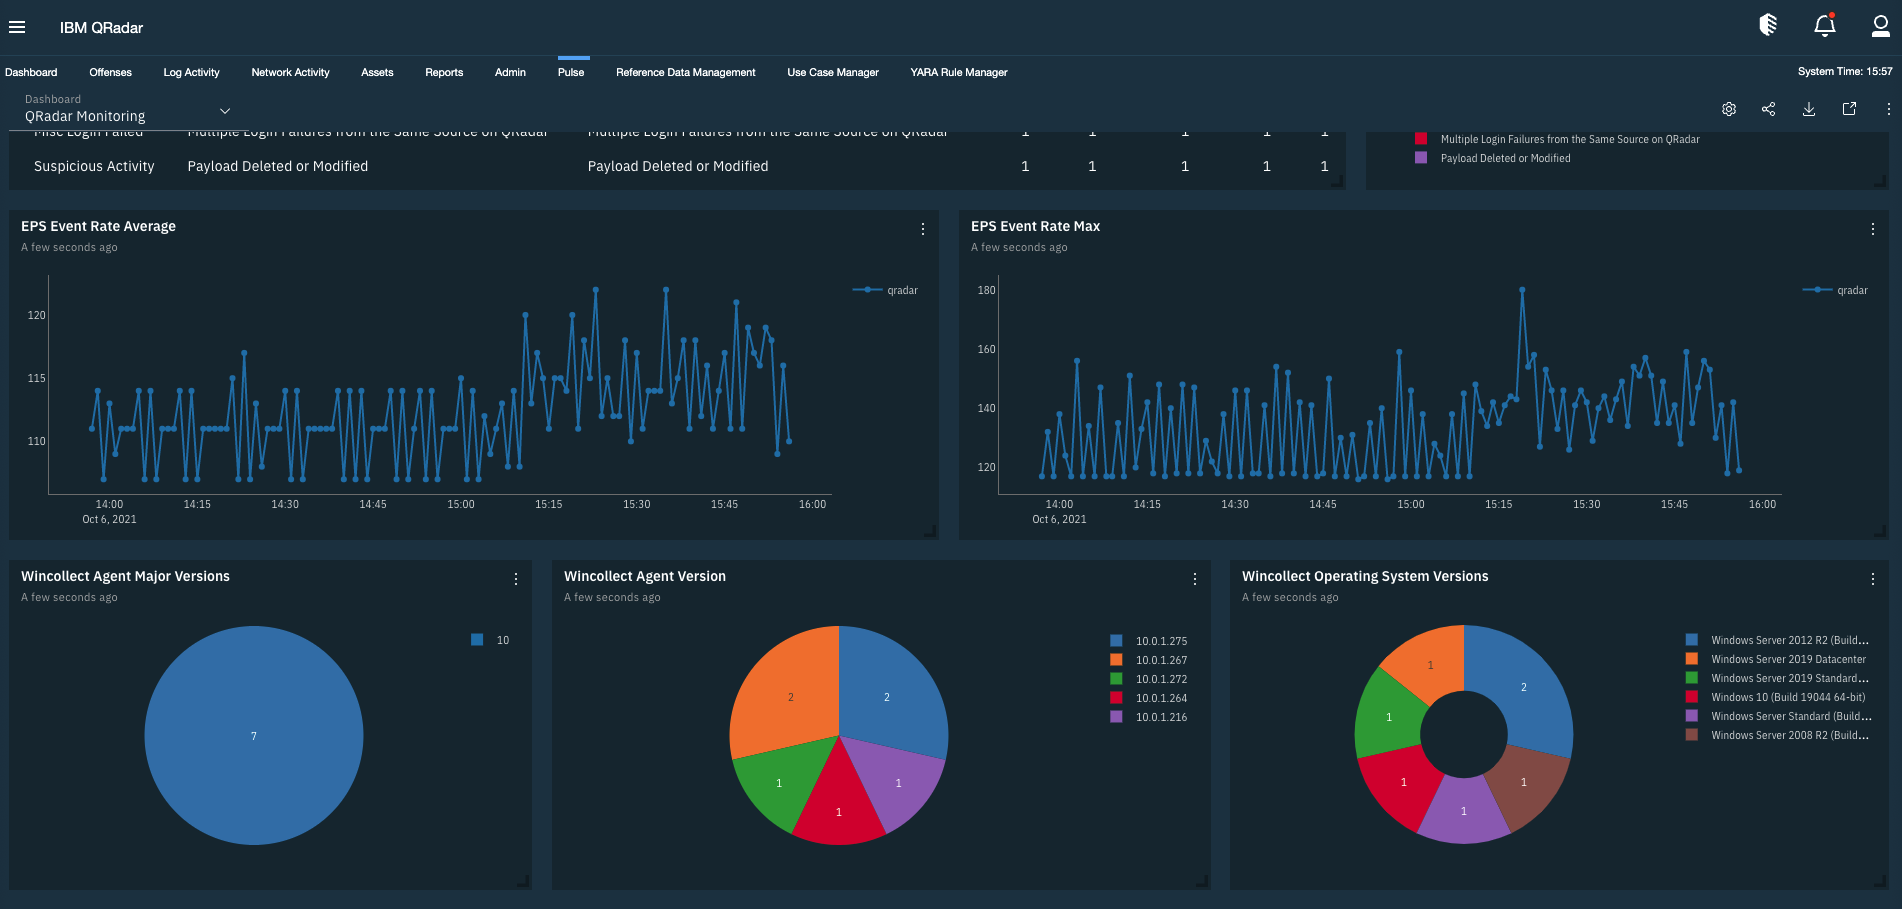Open the Use Case Manager tab
This screenshot has height=909, width=1902.
click(832, 72)
